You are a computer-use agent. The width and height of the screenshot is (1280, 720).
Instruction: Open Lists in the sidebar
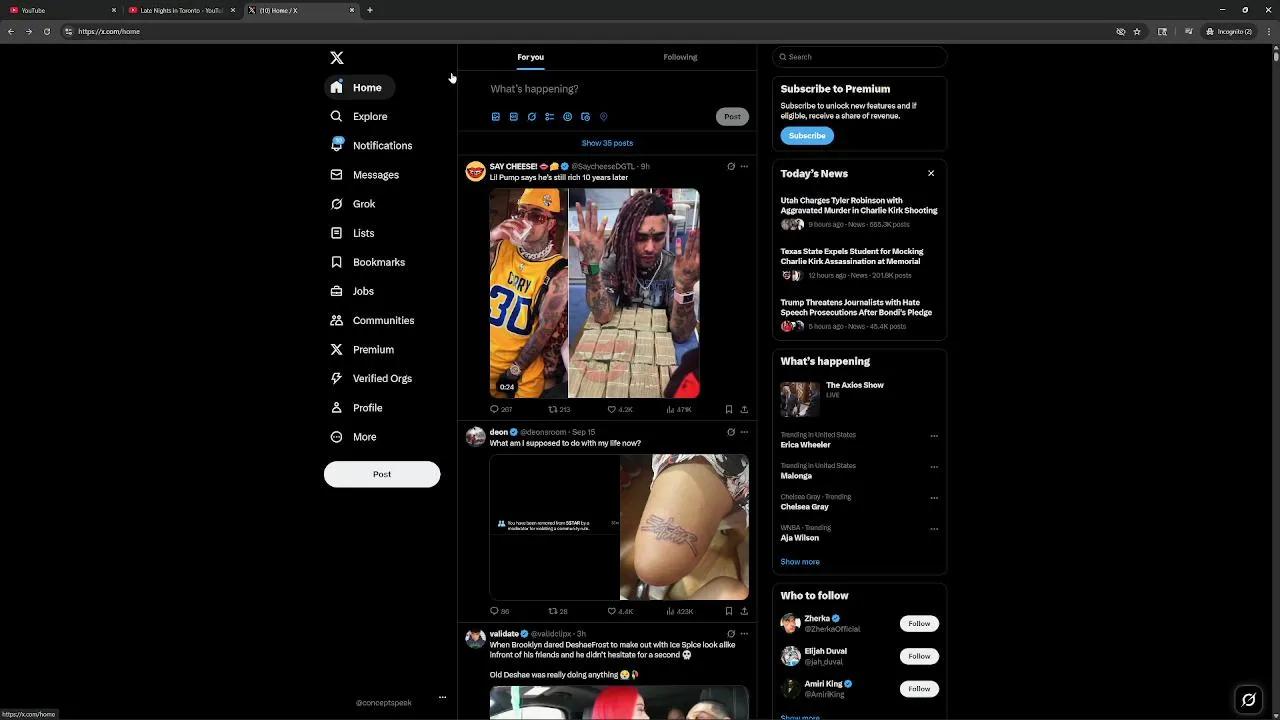point(353,233)
